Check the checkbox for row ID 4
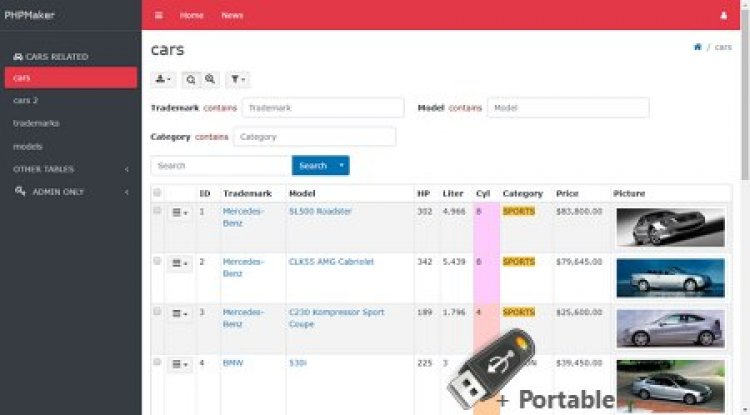The height and width of the screenshot is (415, 750). pyautogui.click(x=157, y=362)
